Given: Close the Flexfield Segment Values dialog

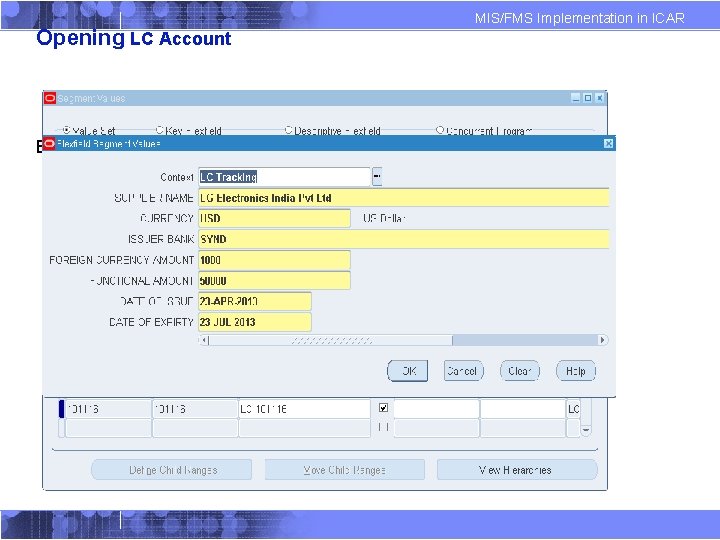Looking at the screenshot, I should point(608,144).
